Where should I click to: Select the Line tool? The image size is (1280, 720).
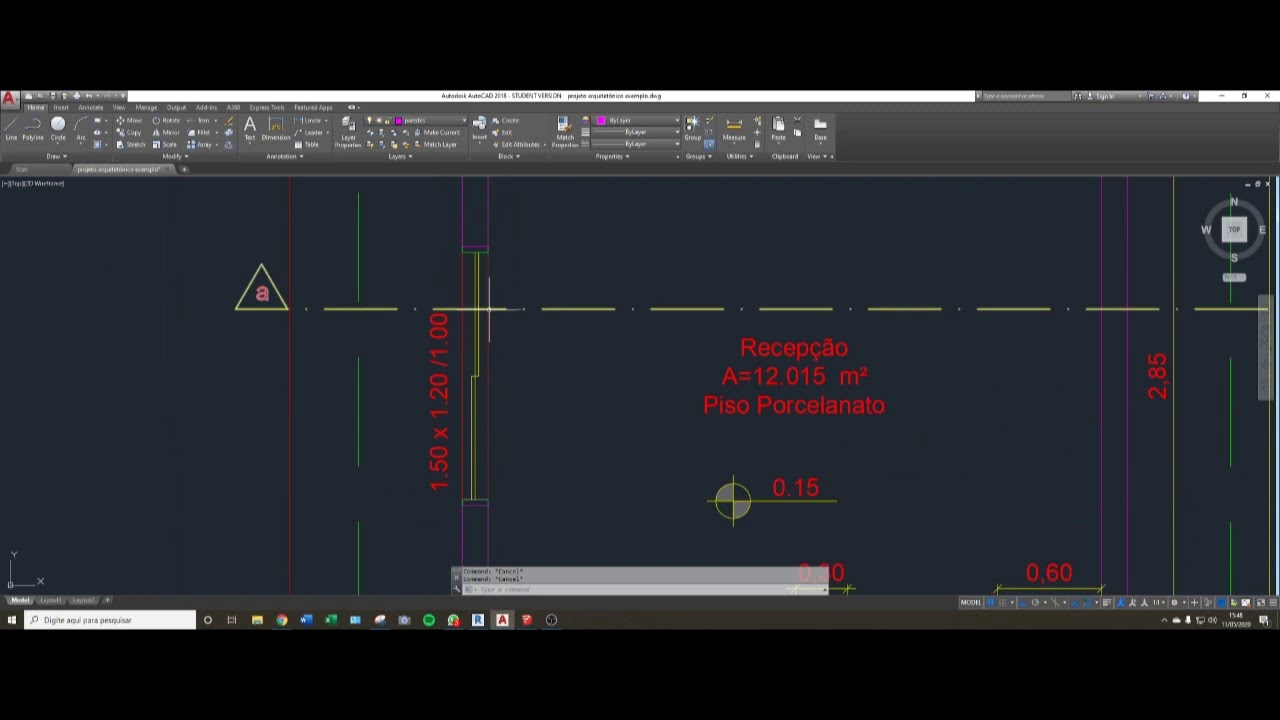[10, 128]
